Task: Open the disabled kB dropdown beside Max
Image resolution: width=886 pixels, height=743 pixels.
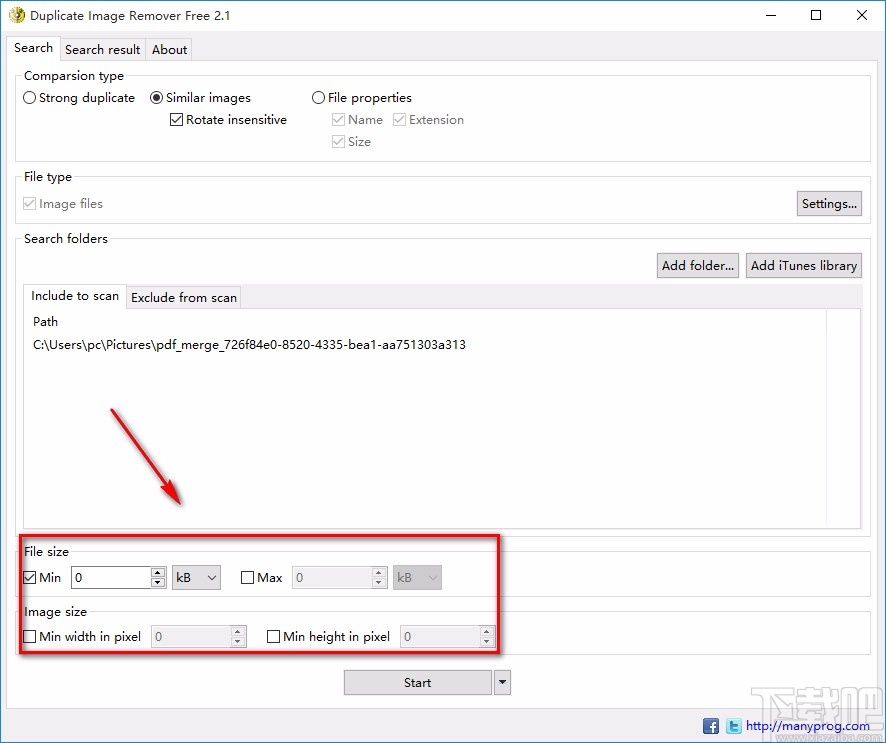Action: point(417,577)
